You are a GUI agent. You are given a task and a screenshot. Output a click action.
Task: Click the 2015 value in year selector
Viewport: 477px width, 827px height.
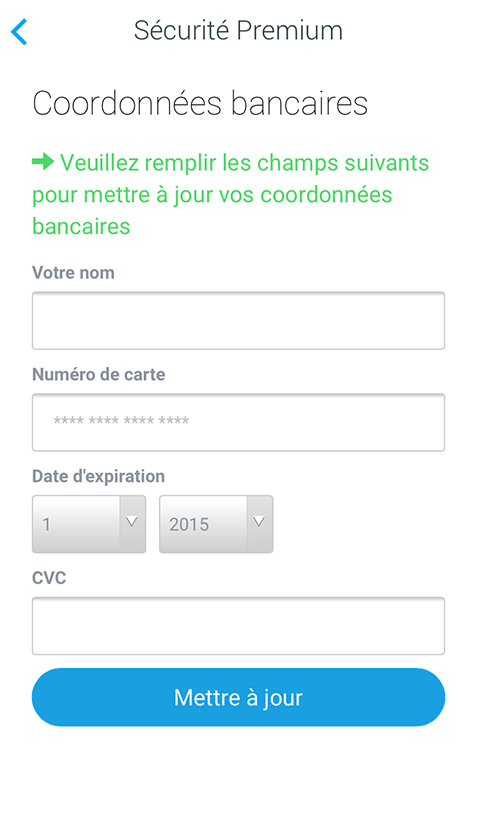tap(189, 524)
